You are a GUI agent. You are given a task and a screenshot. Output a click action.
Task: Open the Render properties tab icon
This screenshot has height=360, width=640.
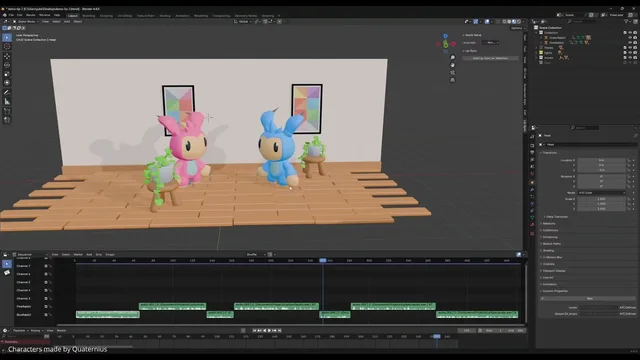point(532,145)
